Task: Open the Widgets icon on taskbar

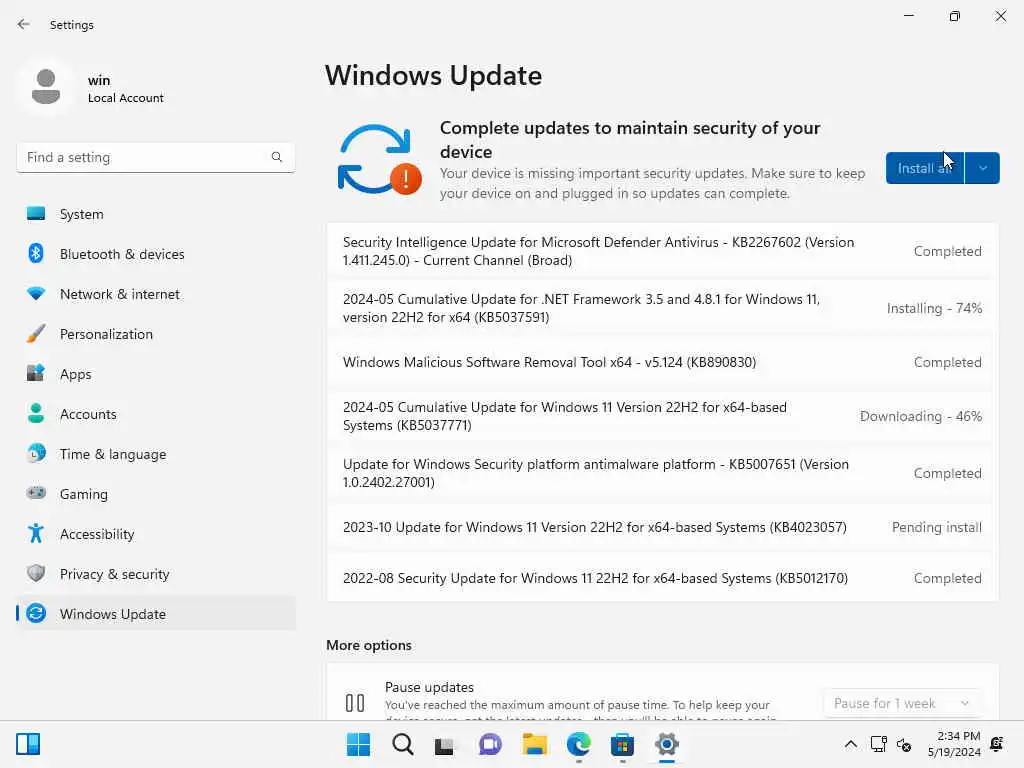Action: (x=28, y=744)
